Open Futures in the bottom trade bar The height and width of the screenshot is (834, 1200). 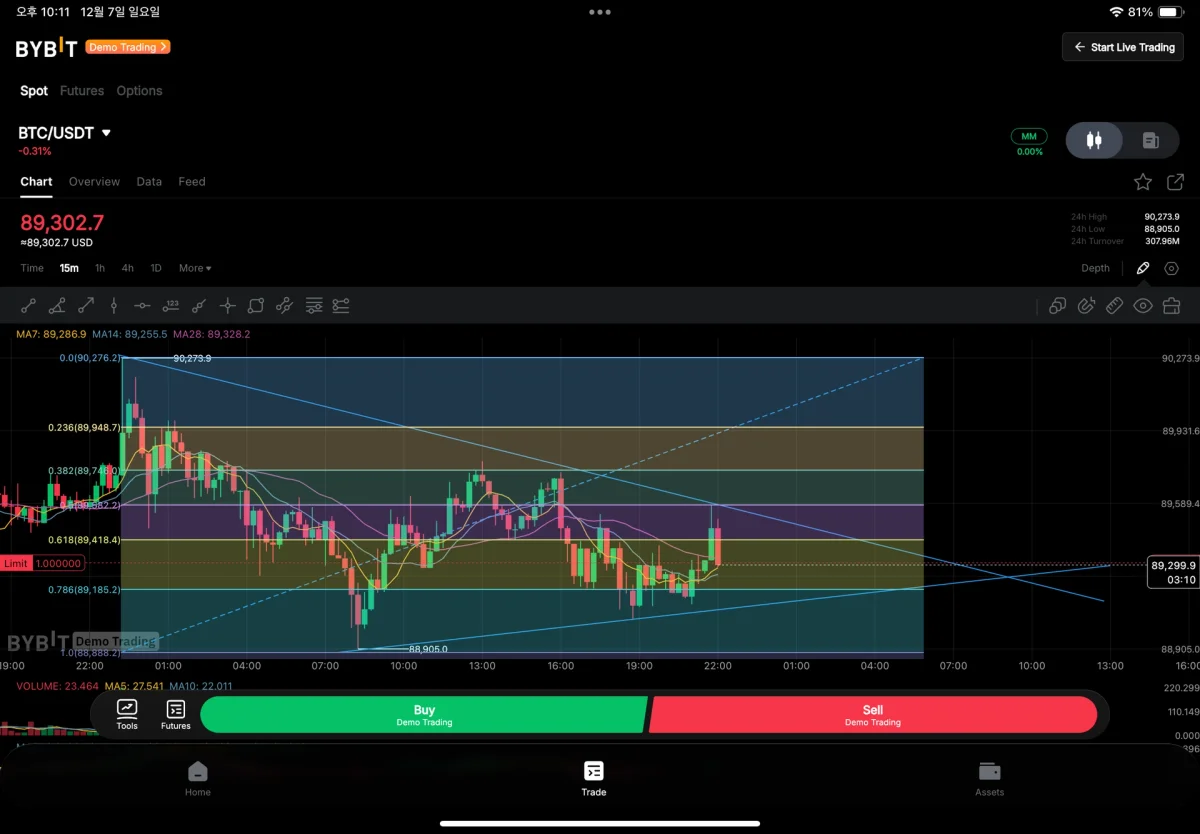(x=176, y=715)
